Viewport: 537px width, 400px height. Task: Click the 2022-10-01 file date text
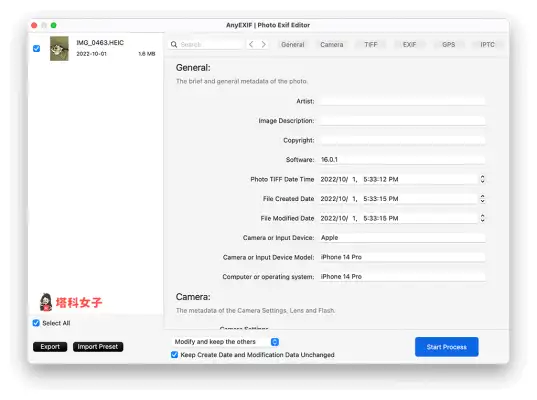click(x=91, y=54)
